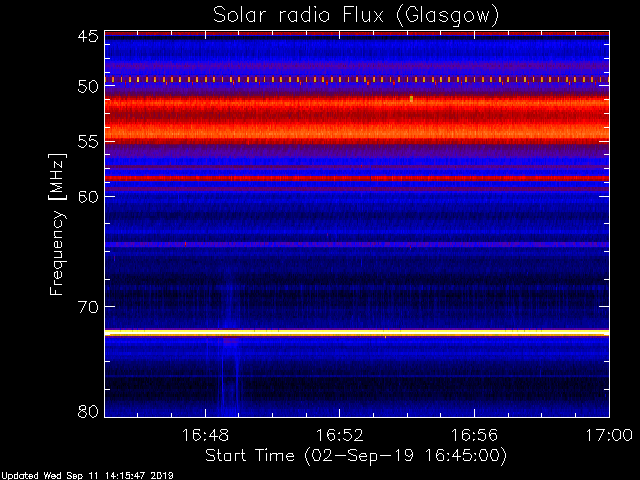
Task: Click the '16:56' time axis label
Action: [x=474, y=435]
